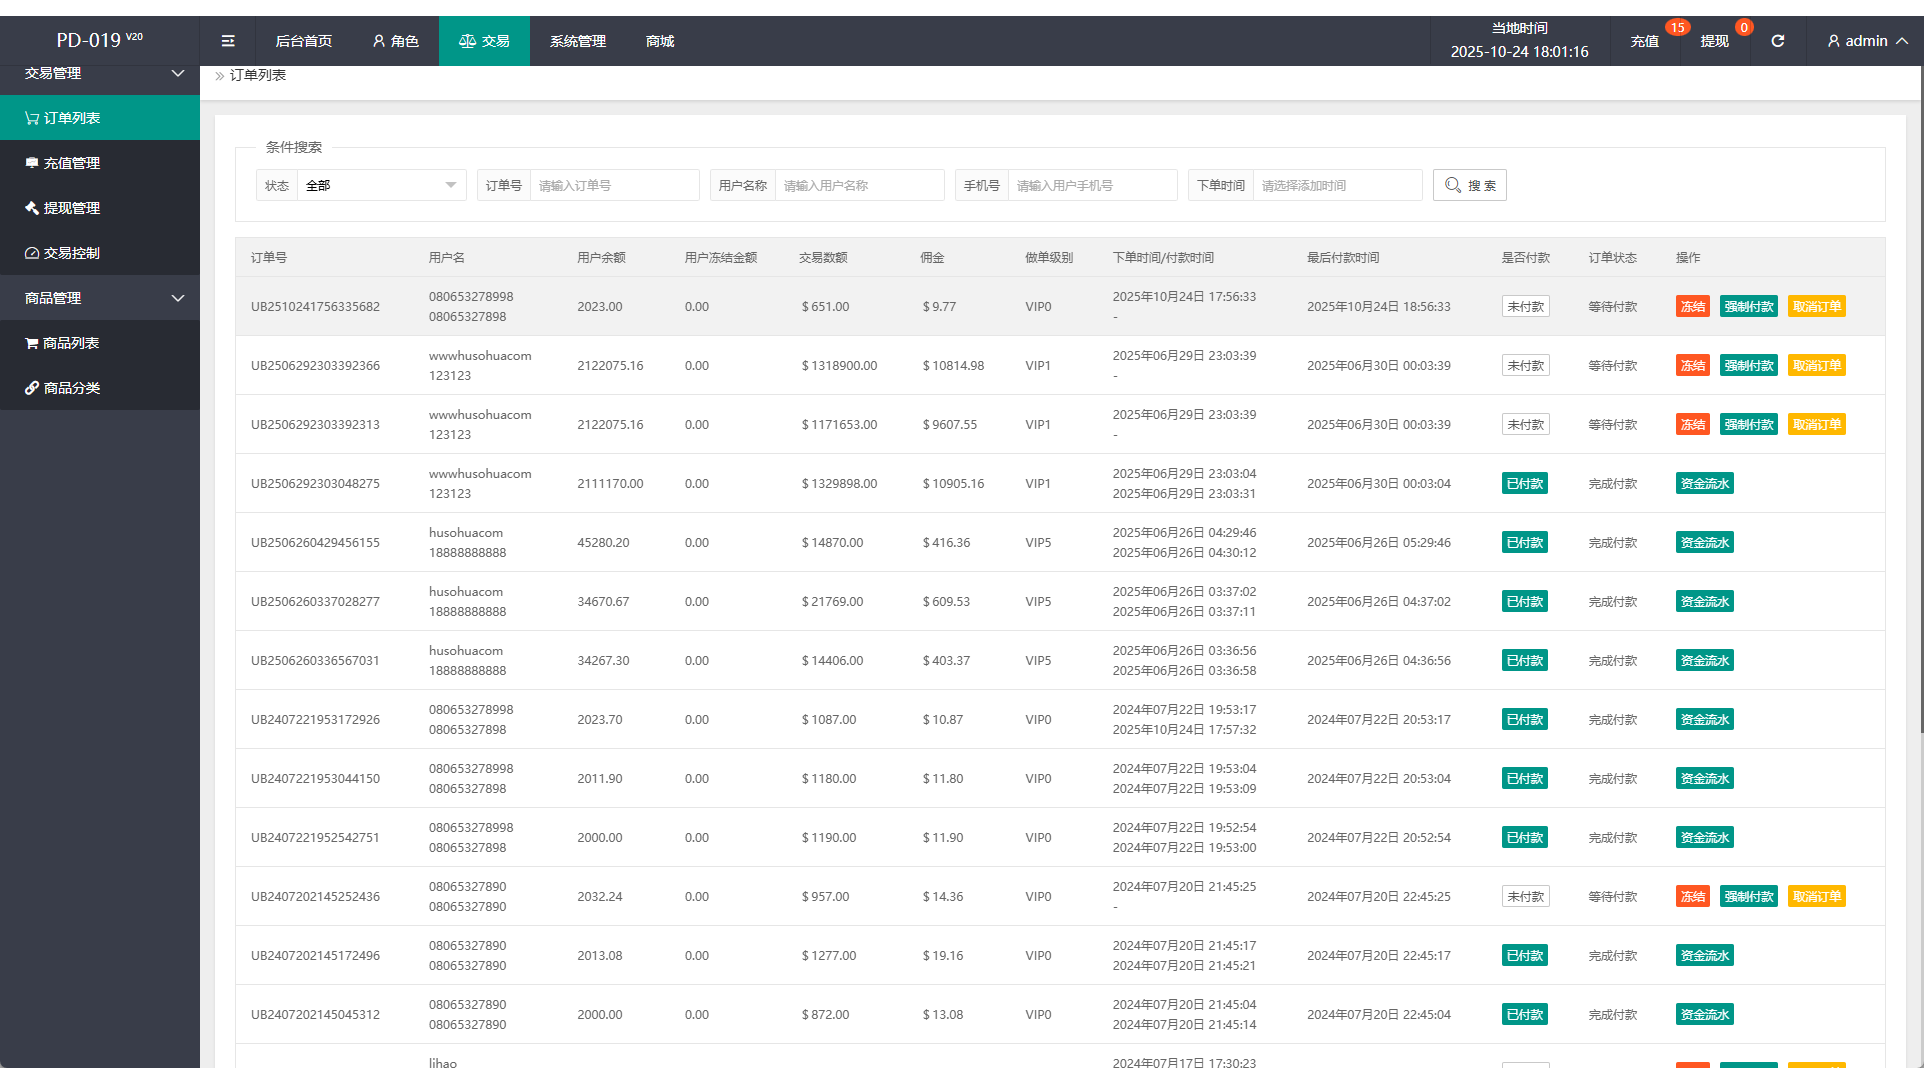
Task: Switch to the 商城 top menu
Action: click(660, 41)
